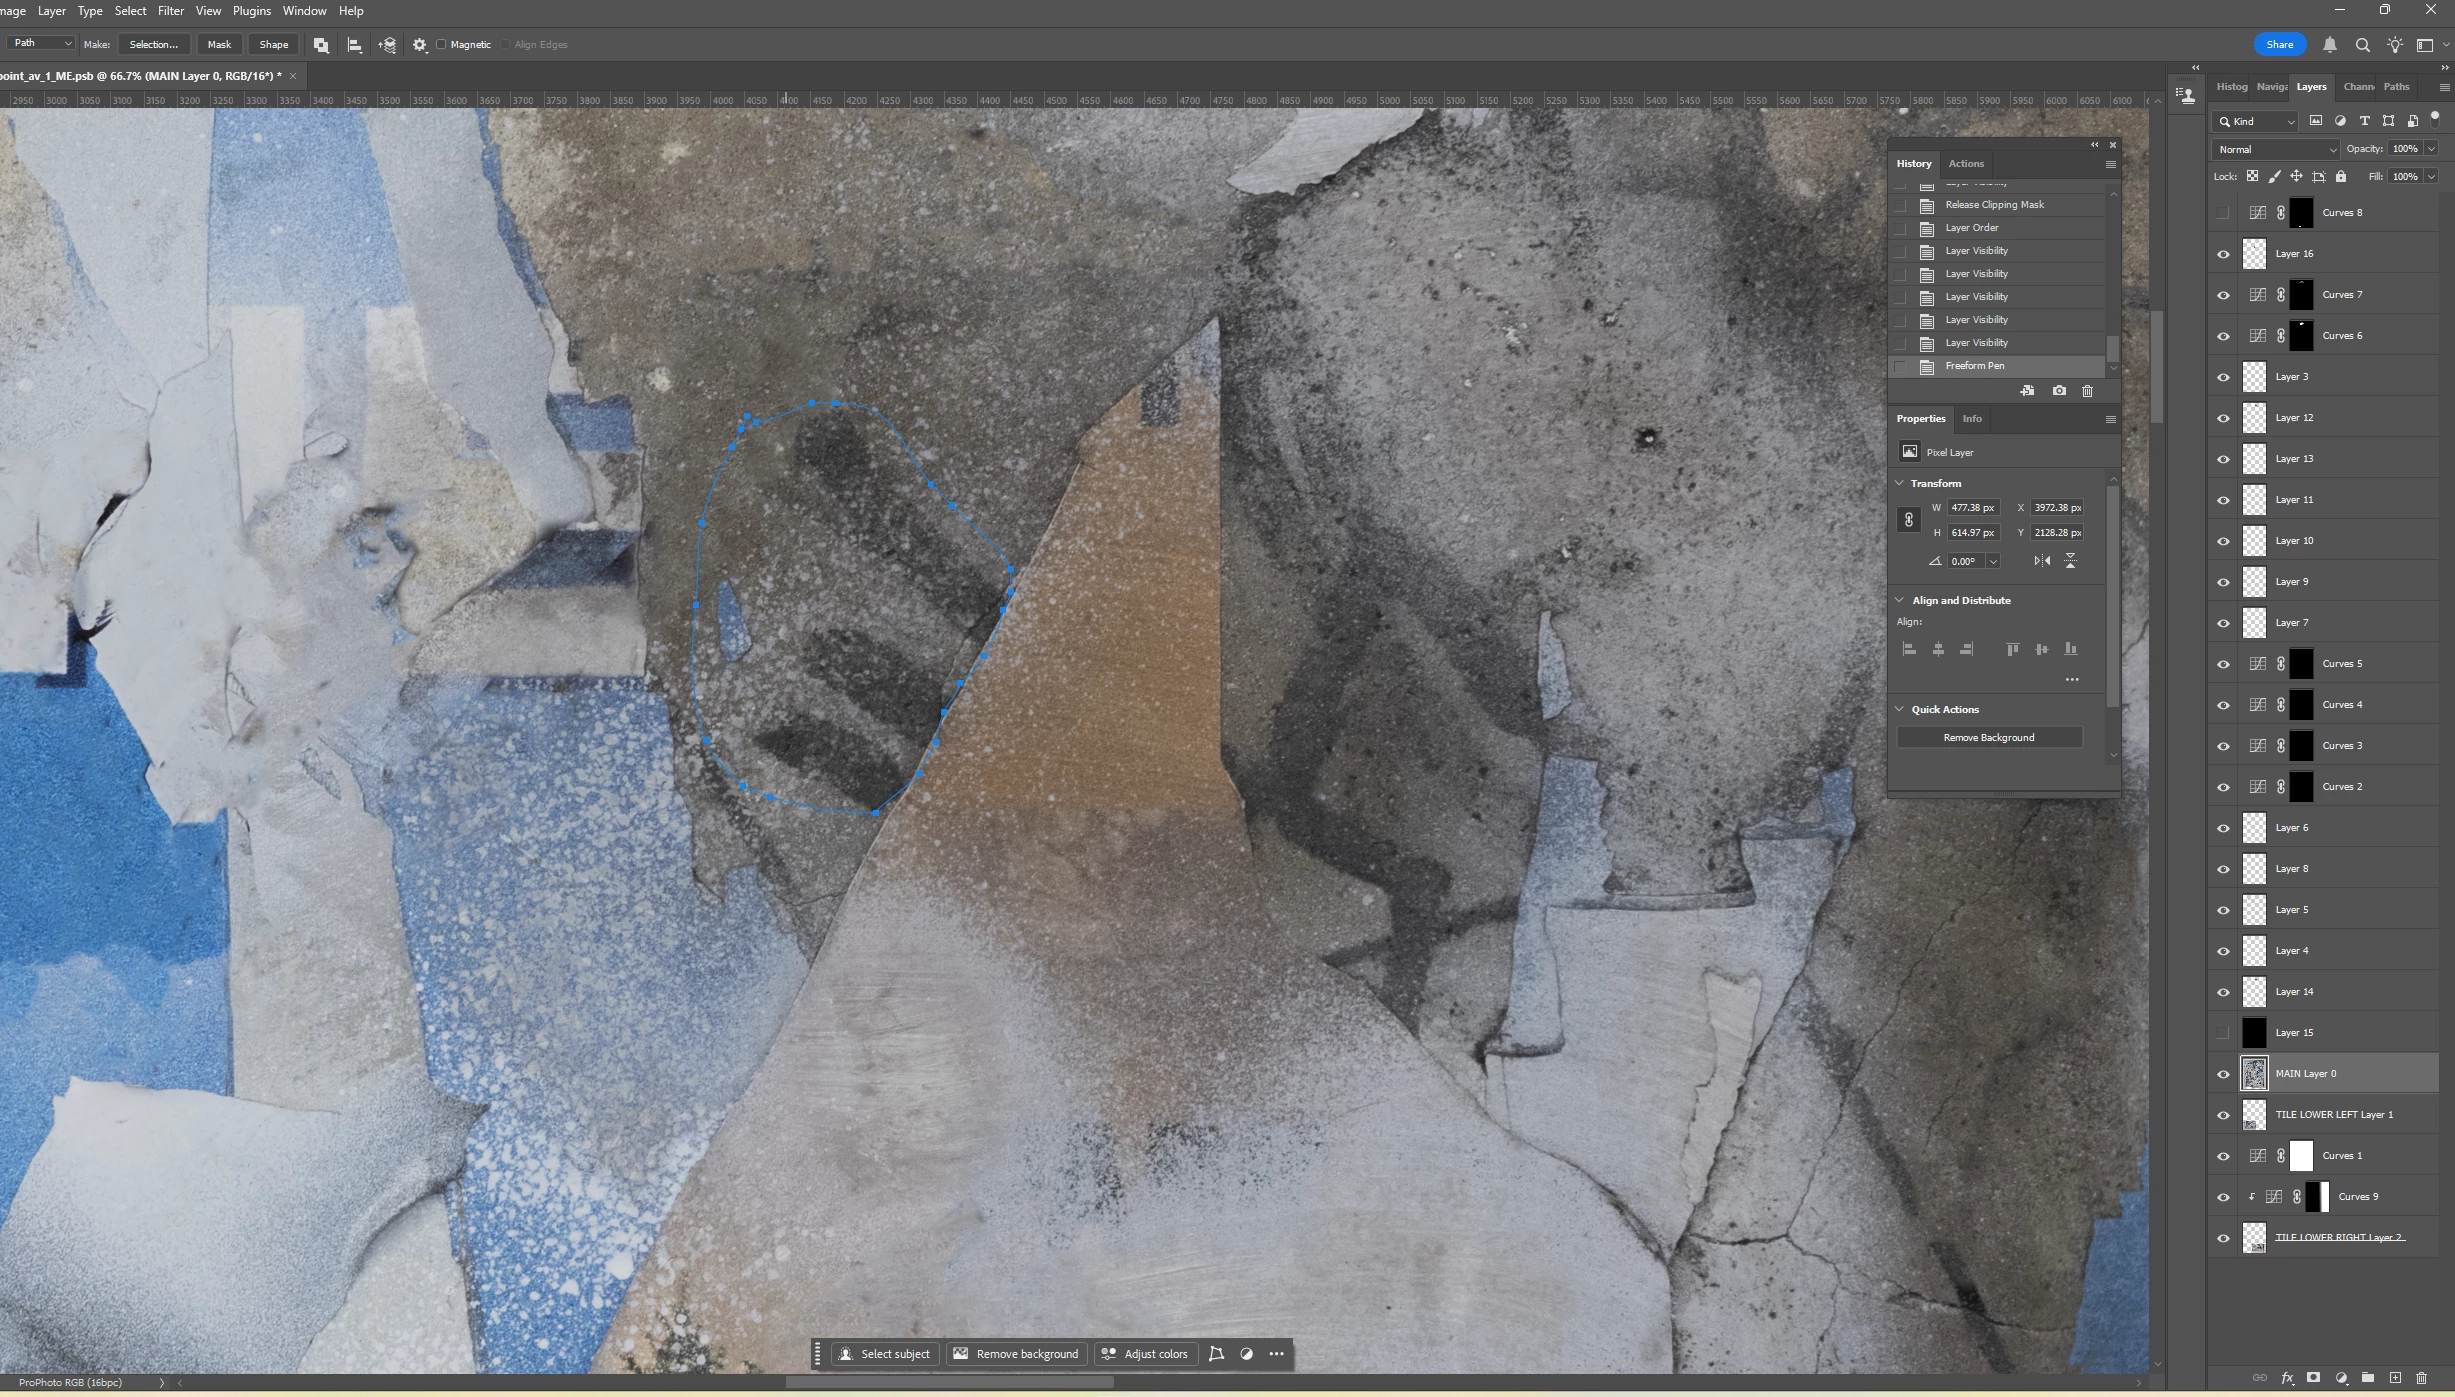The image size is (2455, 1397).
Task: Click the notifications bell icon
Action: point(2330,45)
